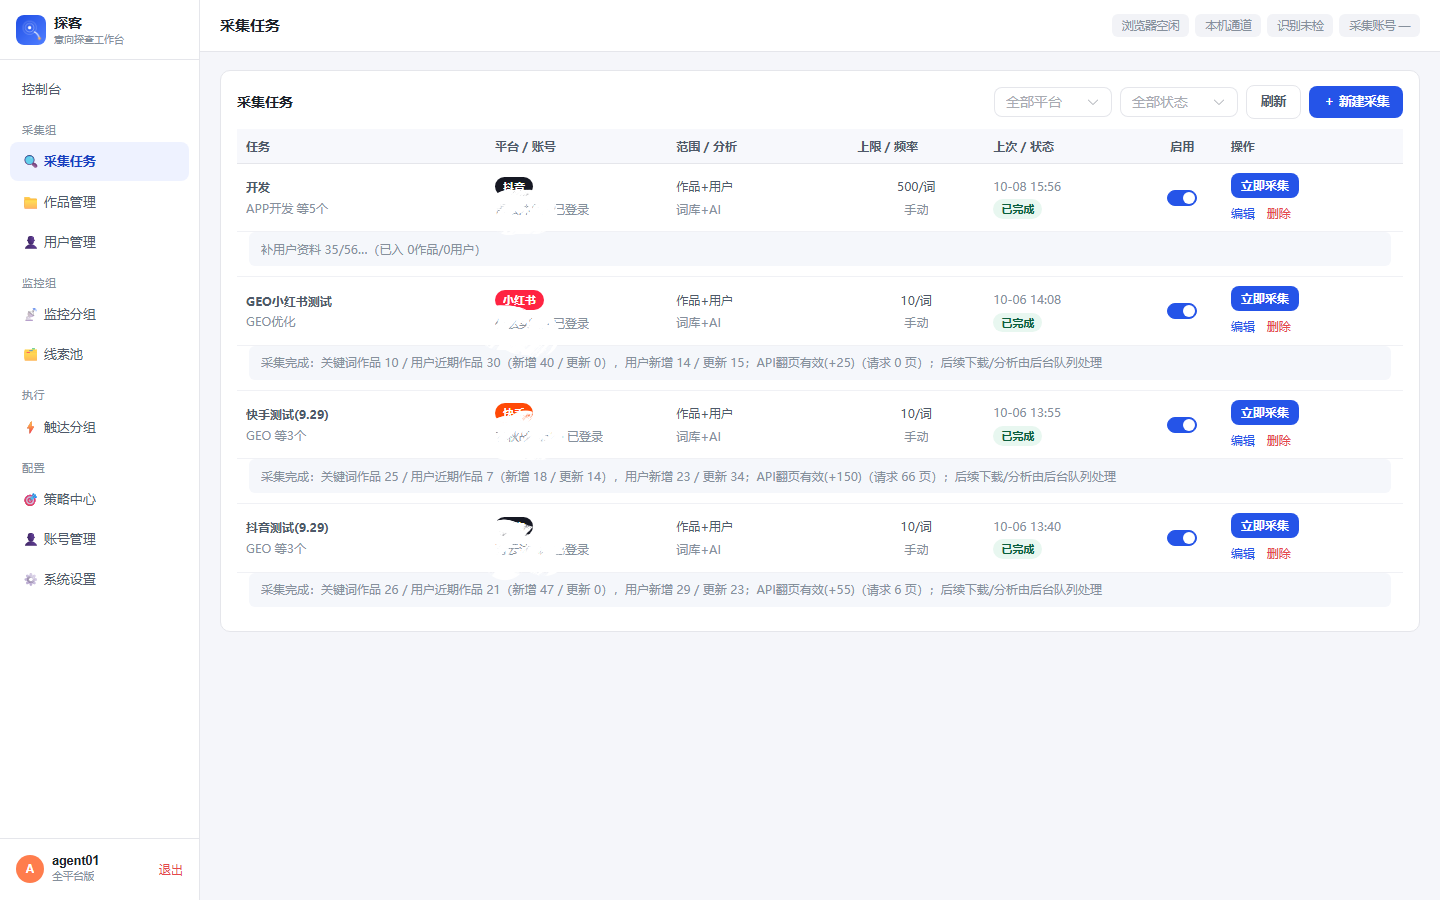Click the target icon beside 策略中心
The height and width of the screenshot is (900, 1440).
click(x=30, y=499)
